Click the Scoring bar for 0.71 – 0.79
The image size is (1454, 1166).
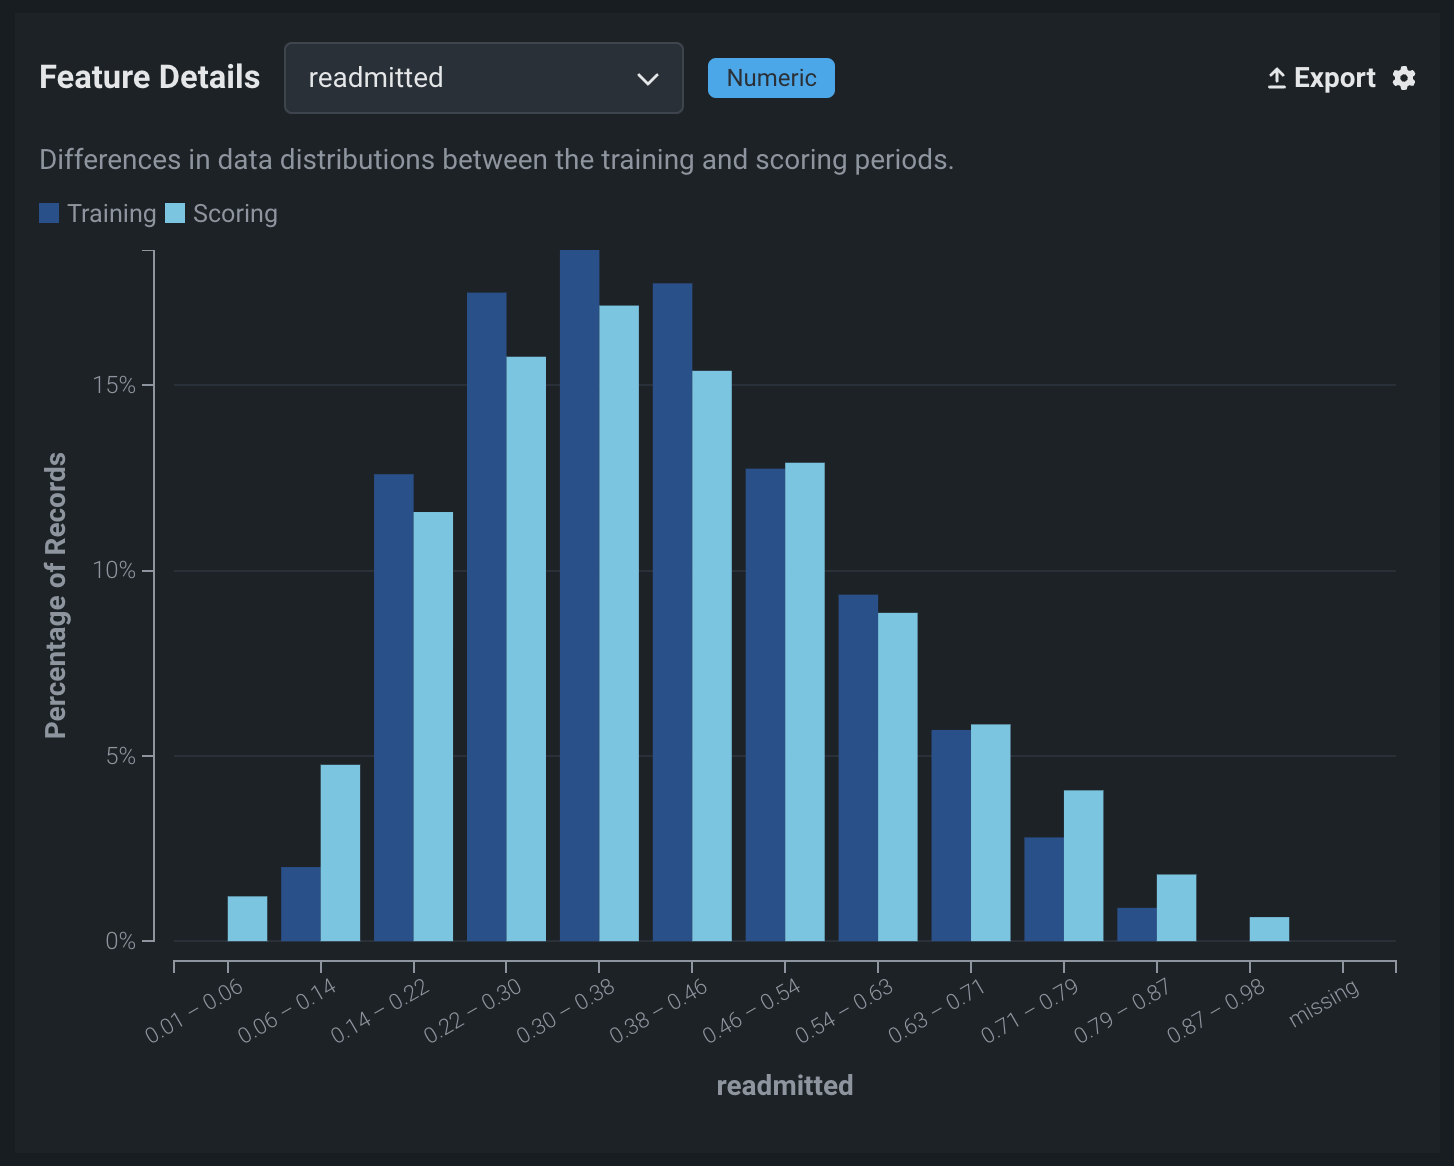click(x=1083, y=865)
